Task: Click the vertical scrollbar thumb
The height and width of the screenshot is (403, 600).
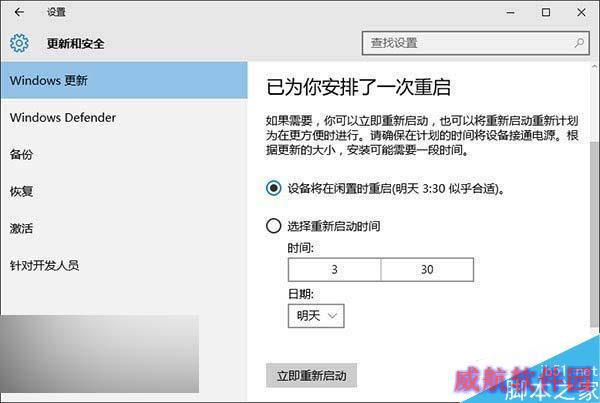Action: [x=595, y=234]
